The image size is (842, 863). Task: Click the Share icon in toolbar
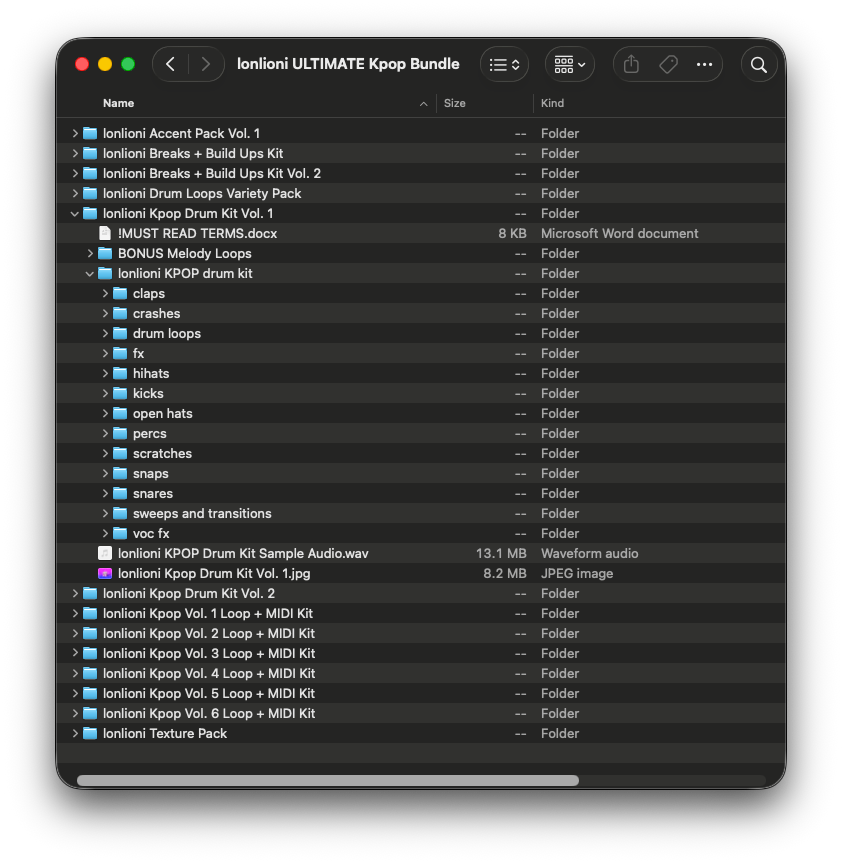(x=631, y=65)
